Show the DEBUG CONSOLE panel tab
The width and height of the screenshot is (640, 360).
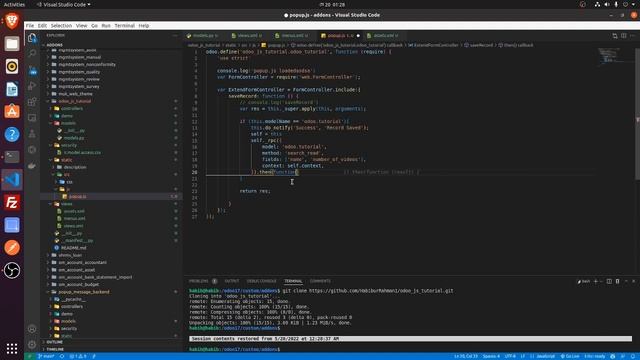tap(261, 281)
